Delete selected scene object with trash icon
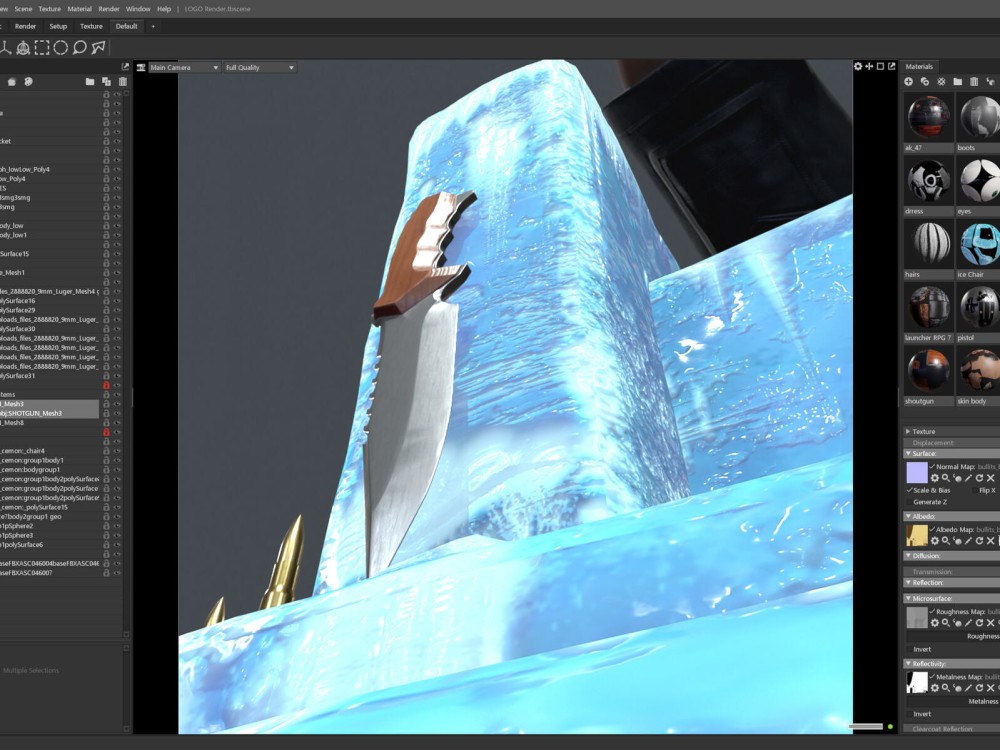1000x750 pixels. (123, 82)
